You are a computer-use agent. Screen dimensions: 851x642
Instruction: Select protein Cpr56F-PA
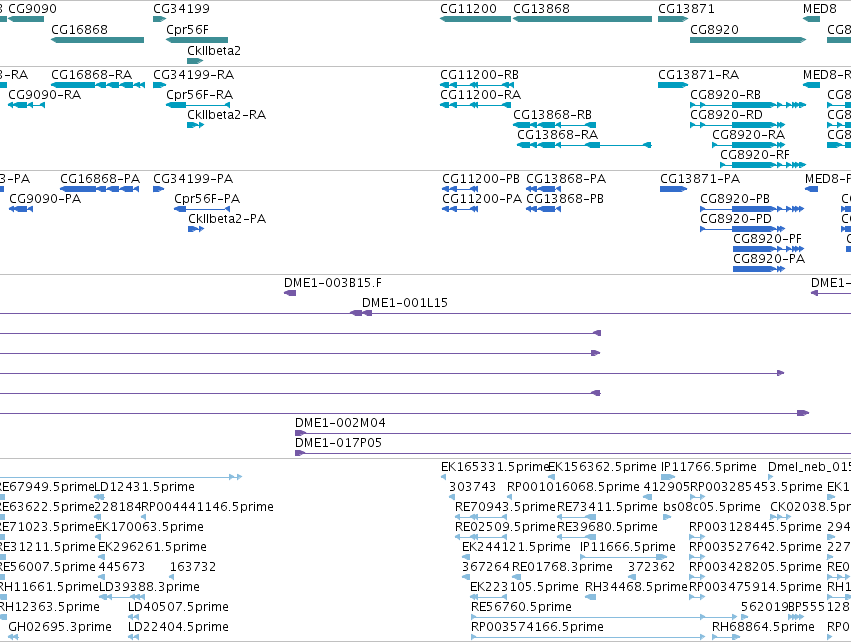[201, 209]
